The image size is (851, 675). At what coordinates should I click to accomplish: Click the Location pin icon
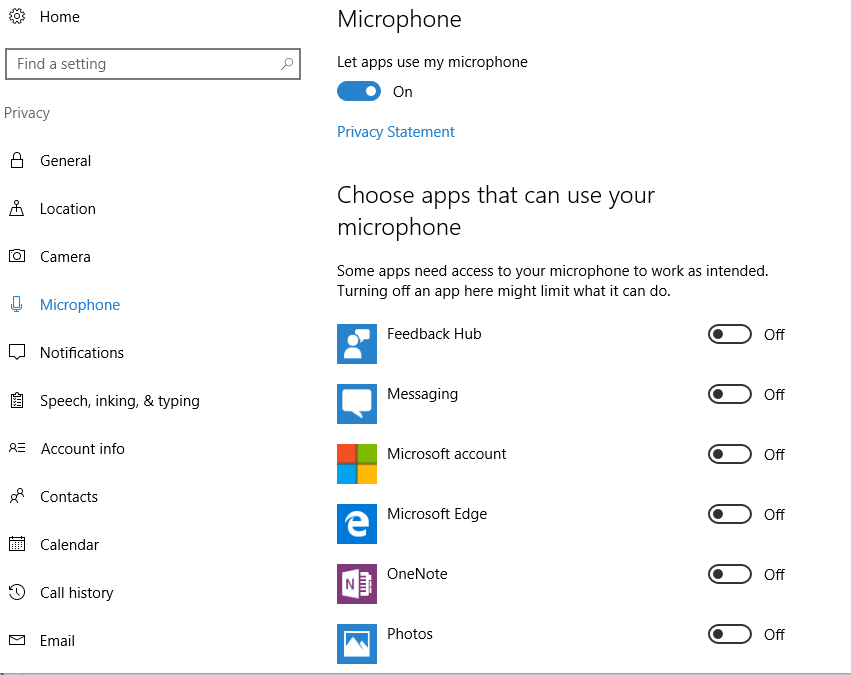17,208
